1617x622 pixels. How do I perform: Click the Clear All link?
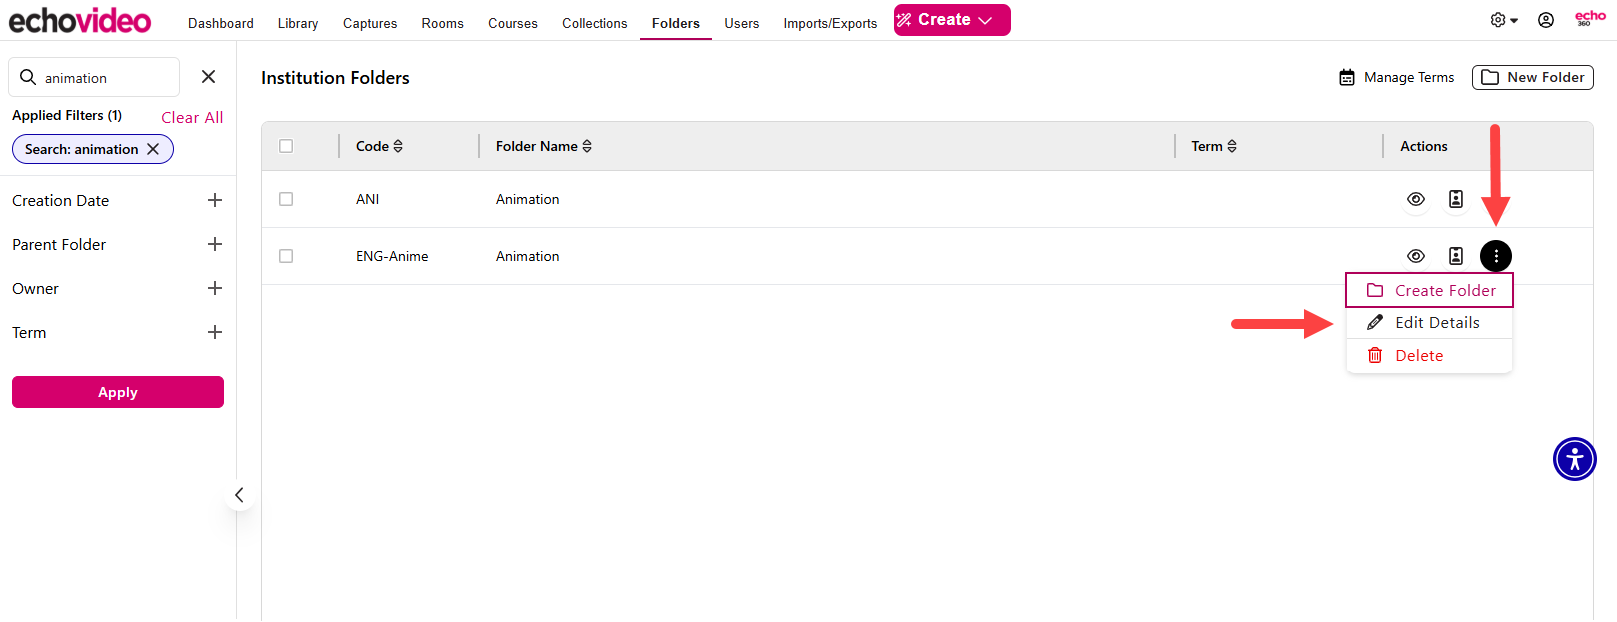(192, 117)
